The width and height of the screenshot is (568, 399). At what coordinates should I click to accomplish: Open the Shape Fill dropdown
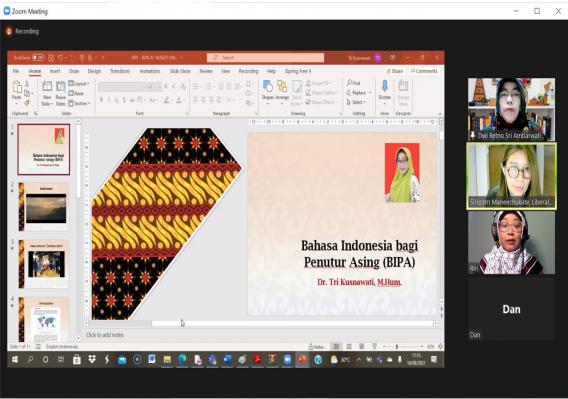pyautogui.click(x=318, y=83)
